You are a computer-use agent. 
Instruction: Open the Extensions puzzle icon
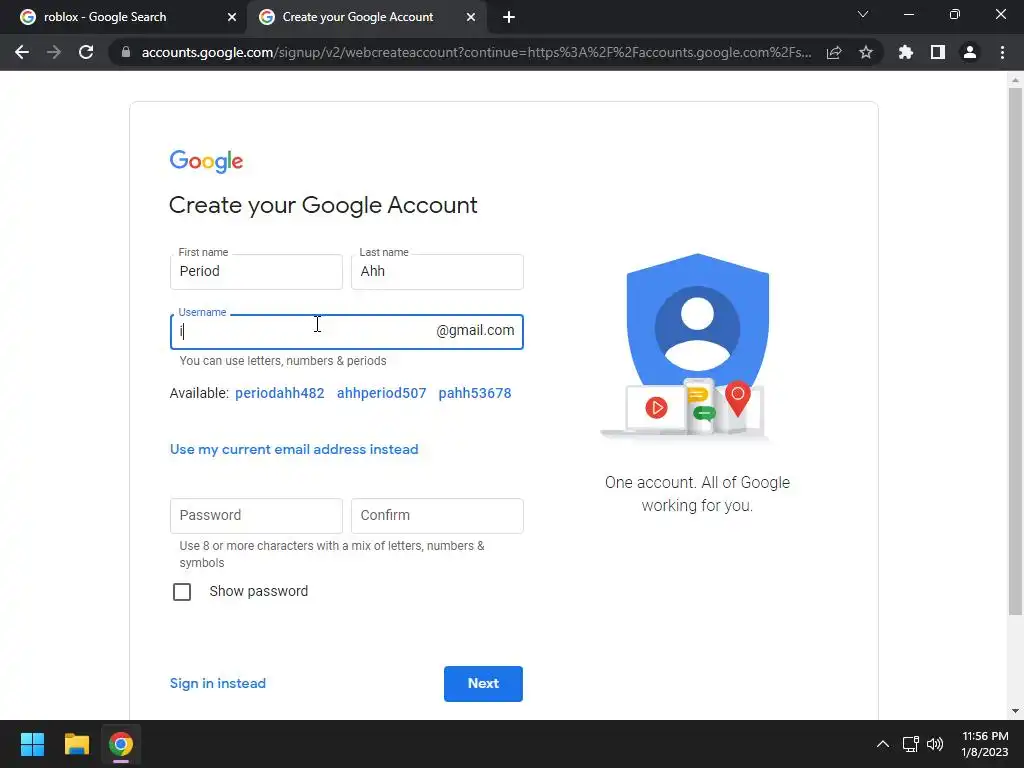(x=906, y=52)
